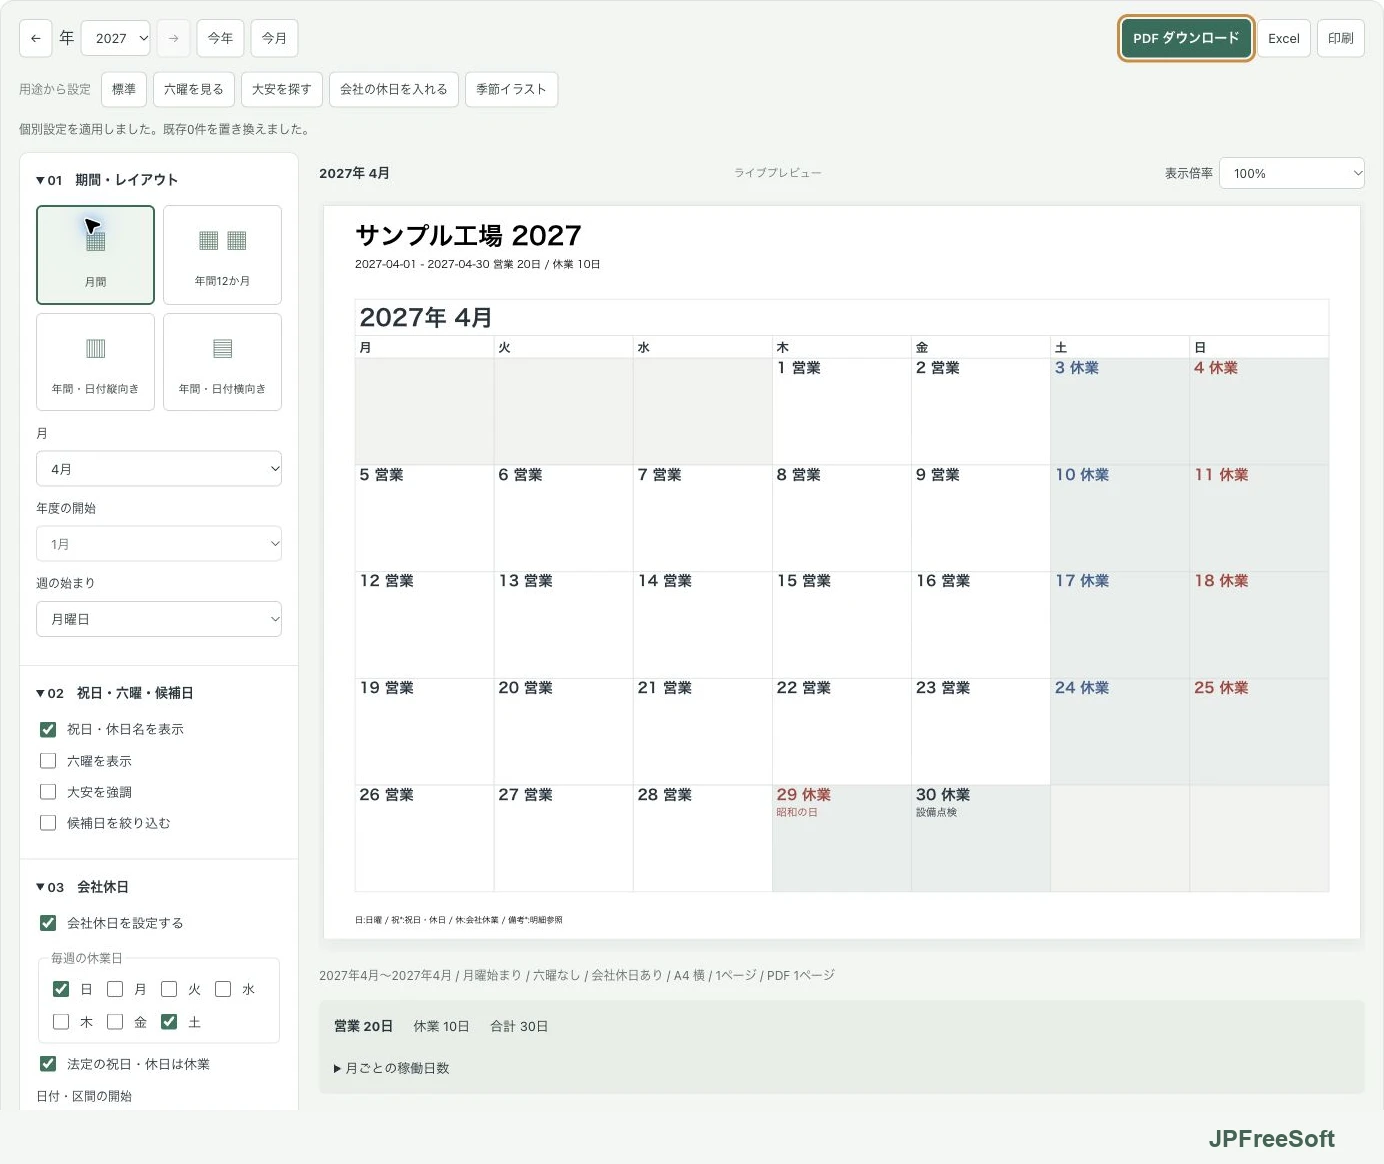The height and width of the screenshot is (1164, 1384).
Task: Go to previous year arrow
Action: tap(35, 38)
